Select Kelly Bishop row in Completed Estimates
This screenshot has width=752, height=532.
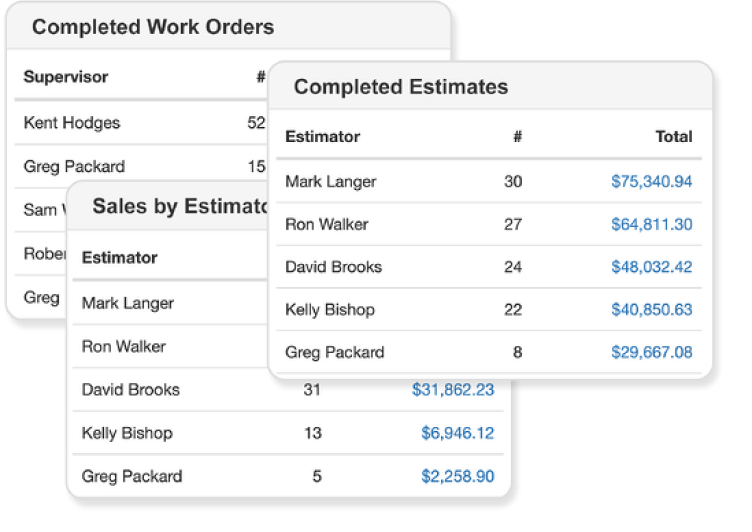click(329, 310)
